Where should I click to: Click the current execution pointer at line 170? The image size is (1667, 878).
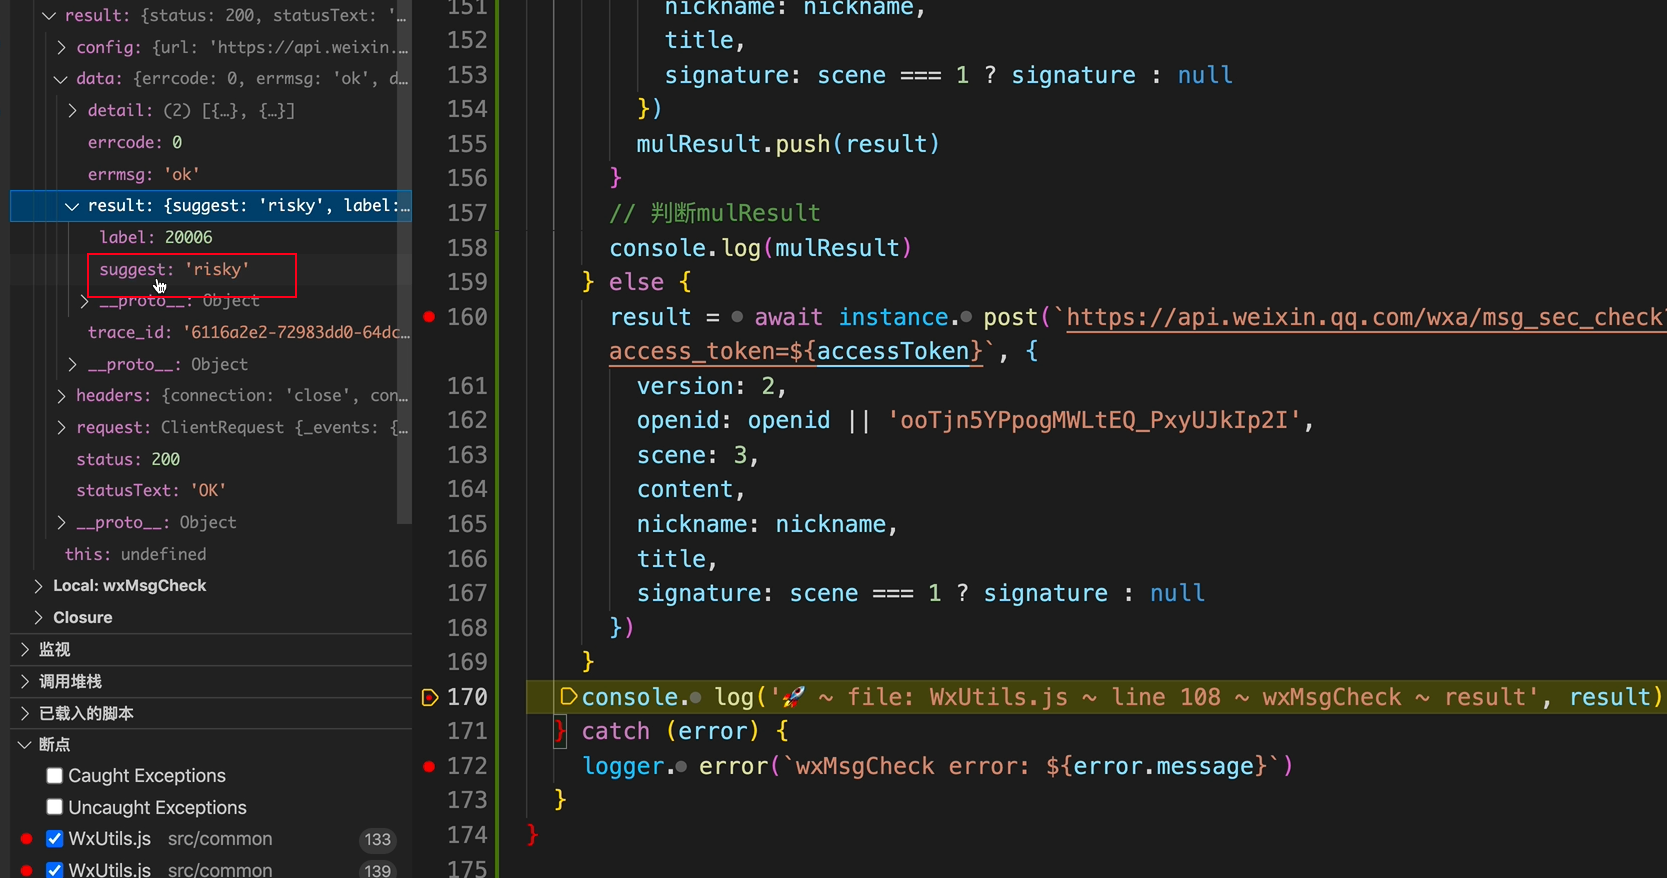[x=430, y=697]
